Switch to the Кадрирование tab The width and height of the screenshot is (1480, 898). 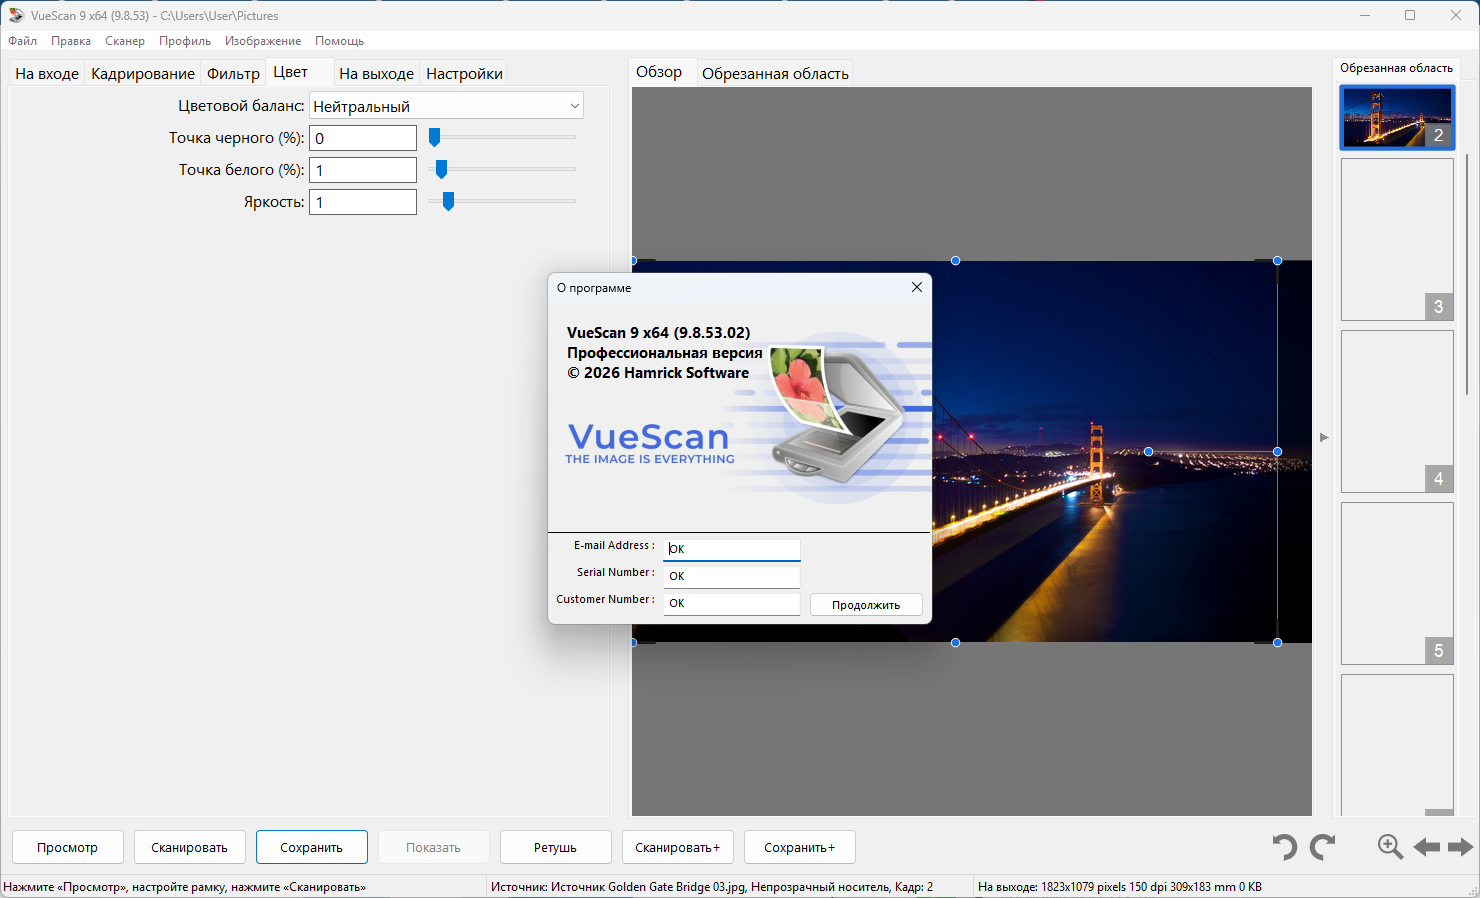[143, 74]
